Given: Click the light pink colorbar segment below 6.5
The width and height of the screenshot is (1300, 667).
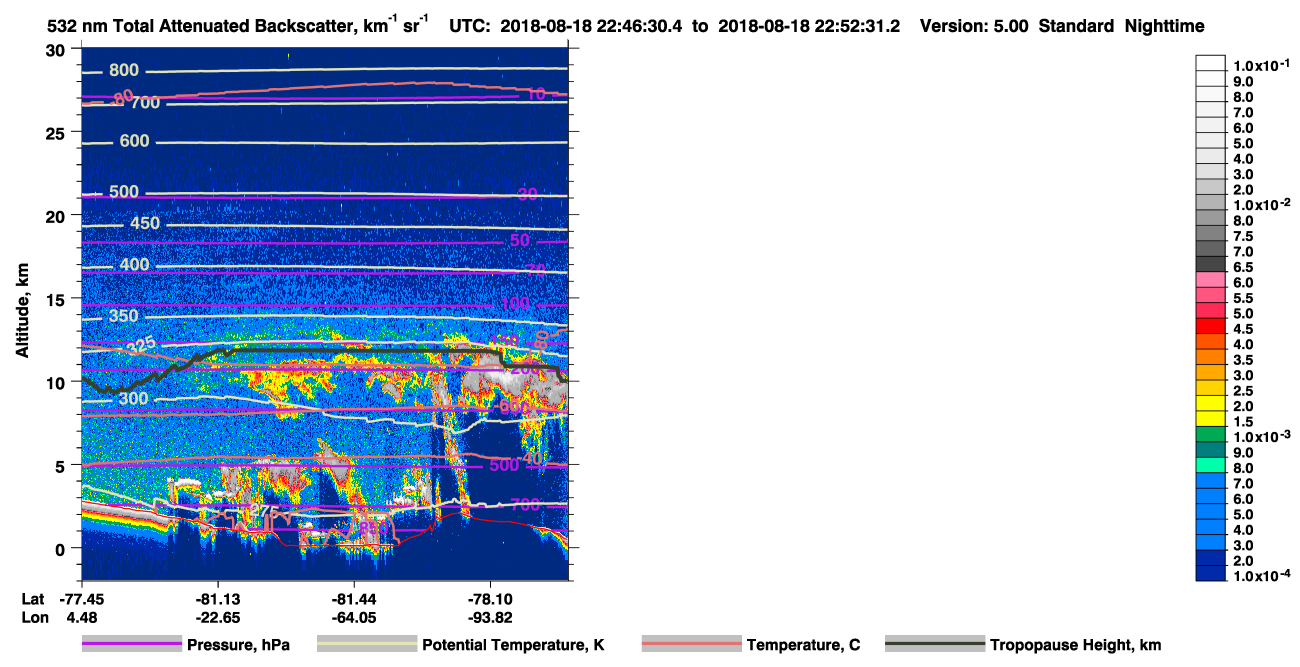Looking at the screenshot, I should [1210, 279].
